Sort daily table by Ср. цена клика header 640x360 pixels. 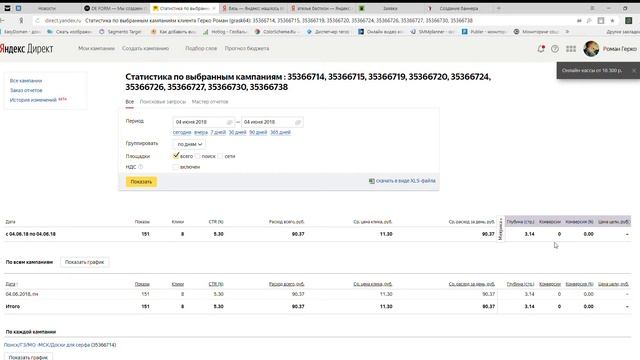click(373, 284)
